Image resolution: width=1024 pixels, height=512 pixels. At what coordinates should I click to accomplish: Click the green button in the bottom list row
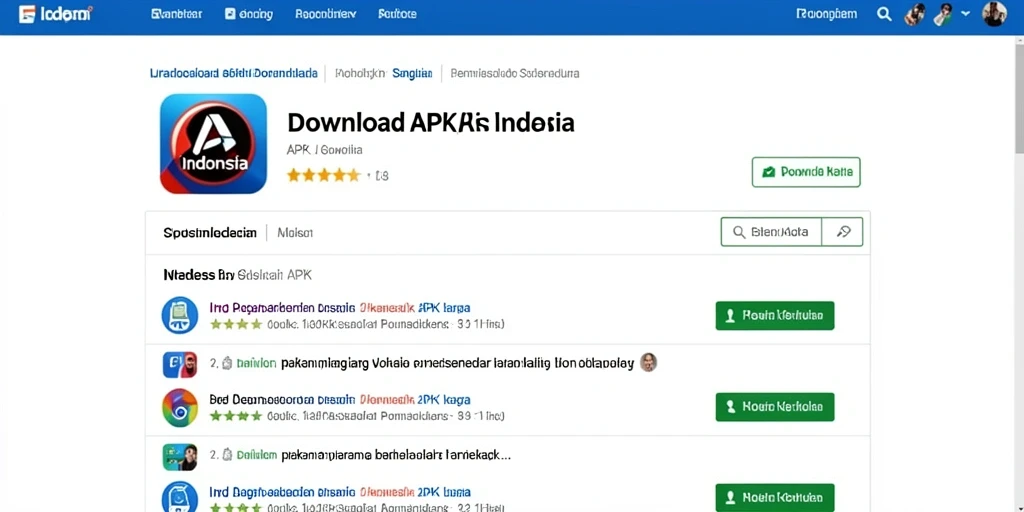click(x=775, y=498)
